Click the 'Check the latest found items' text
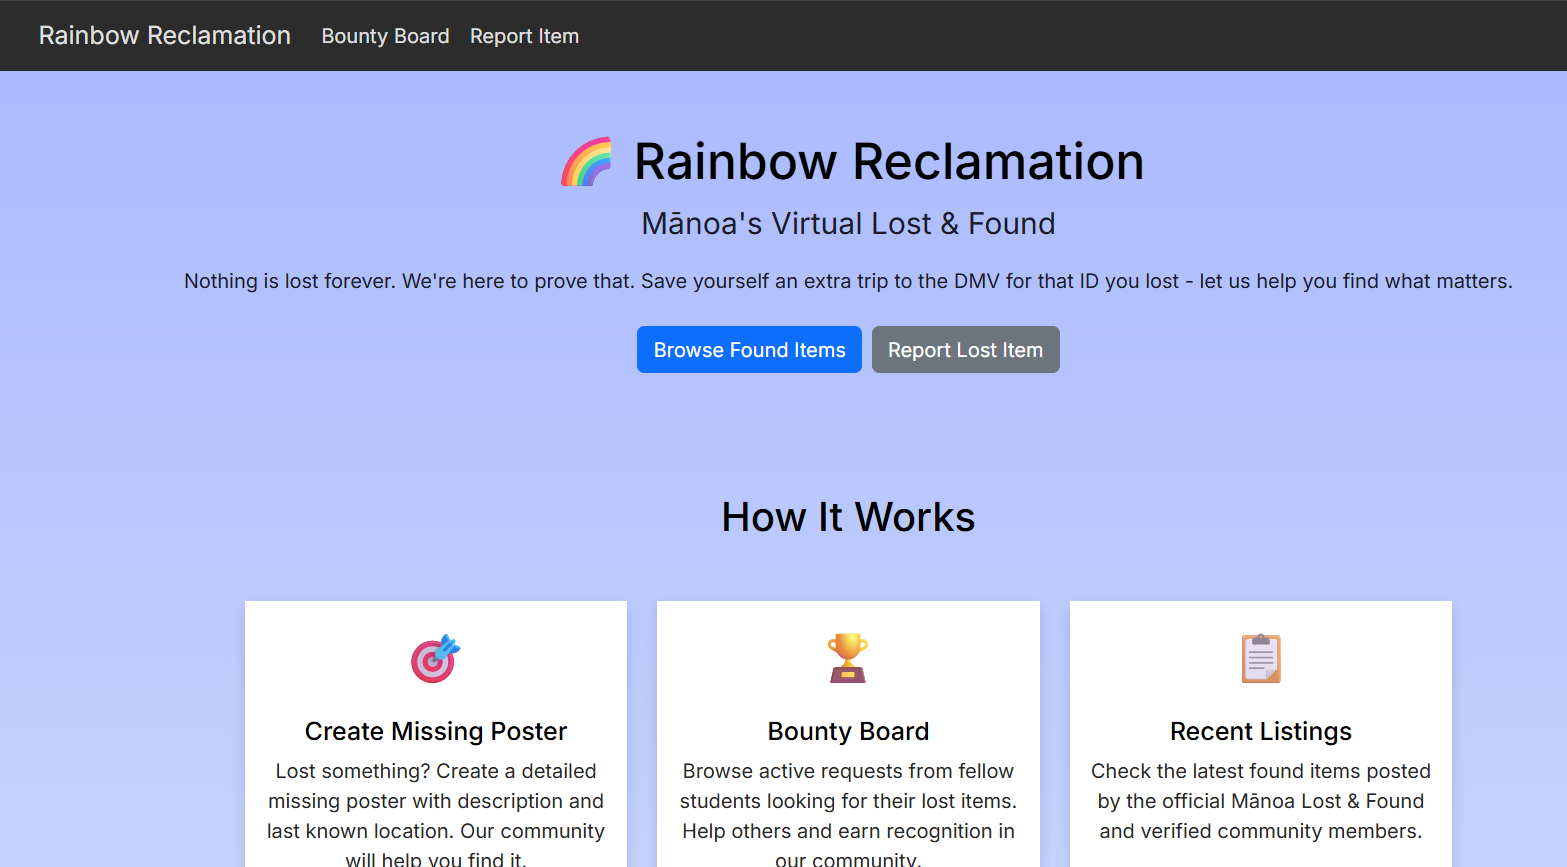The height and width of the screenshot is (867, 1567). pos(1260,801)
